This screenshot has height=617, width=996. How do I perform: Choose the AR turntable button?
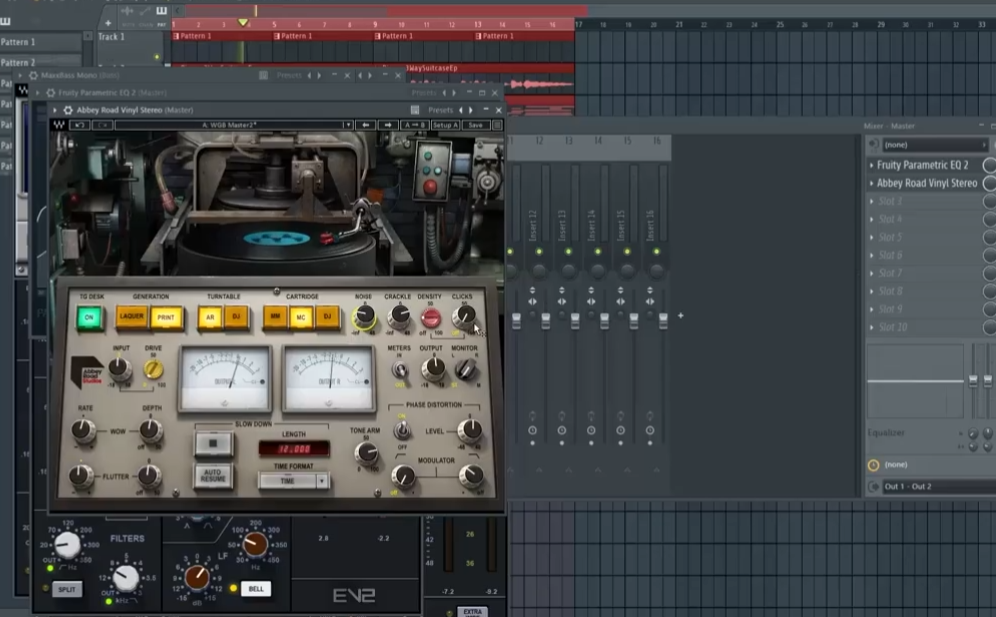(210, 317)
